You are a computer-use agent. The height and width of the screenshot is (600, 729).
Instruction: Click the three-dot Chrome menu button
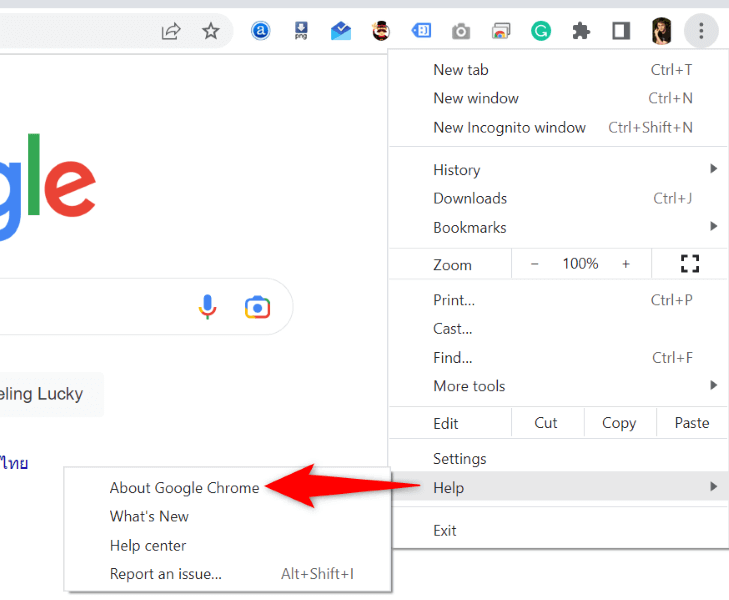(701, 31)
